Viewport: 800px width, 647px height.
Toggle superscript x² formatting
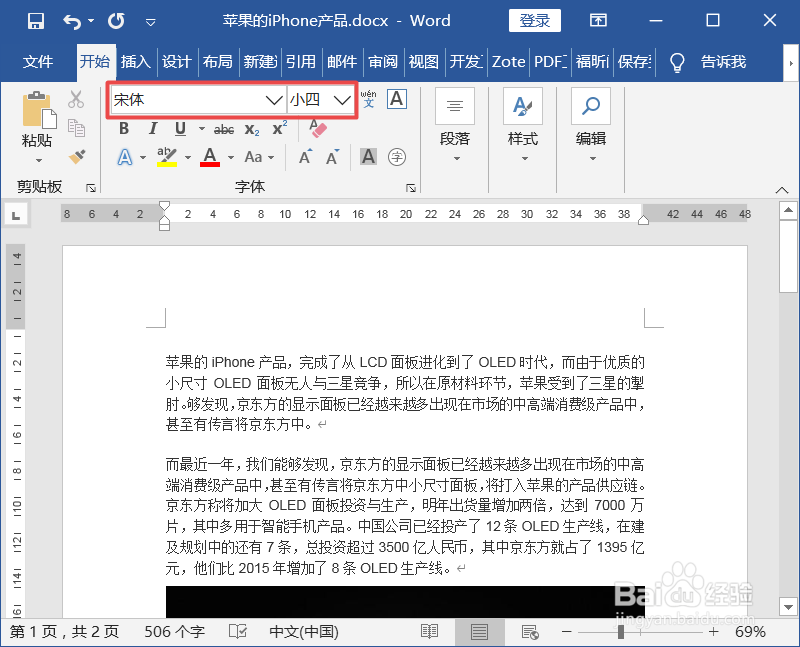coord(280,128)
